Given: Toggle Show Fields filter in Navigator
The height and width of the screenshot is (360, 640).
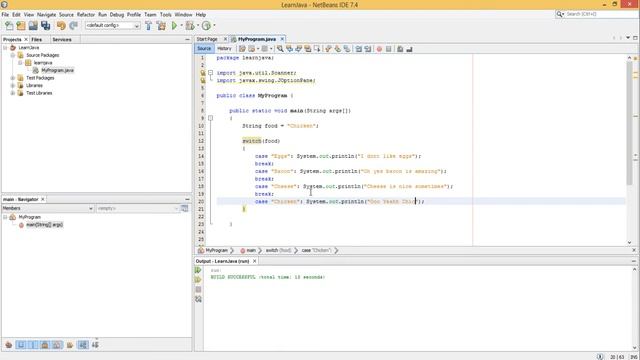Looking at the screenshot, I should [21, 345].
